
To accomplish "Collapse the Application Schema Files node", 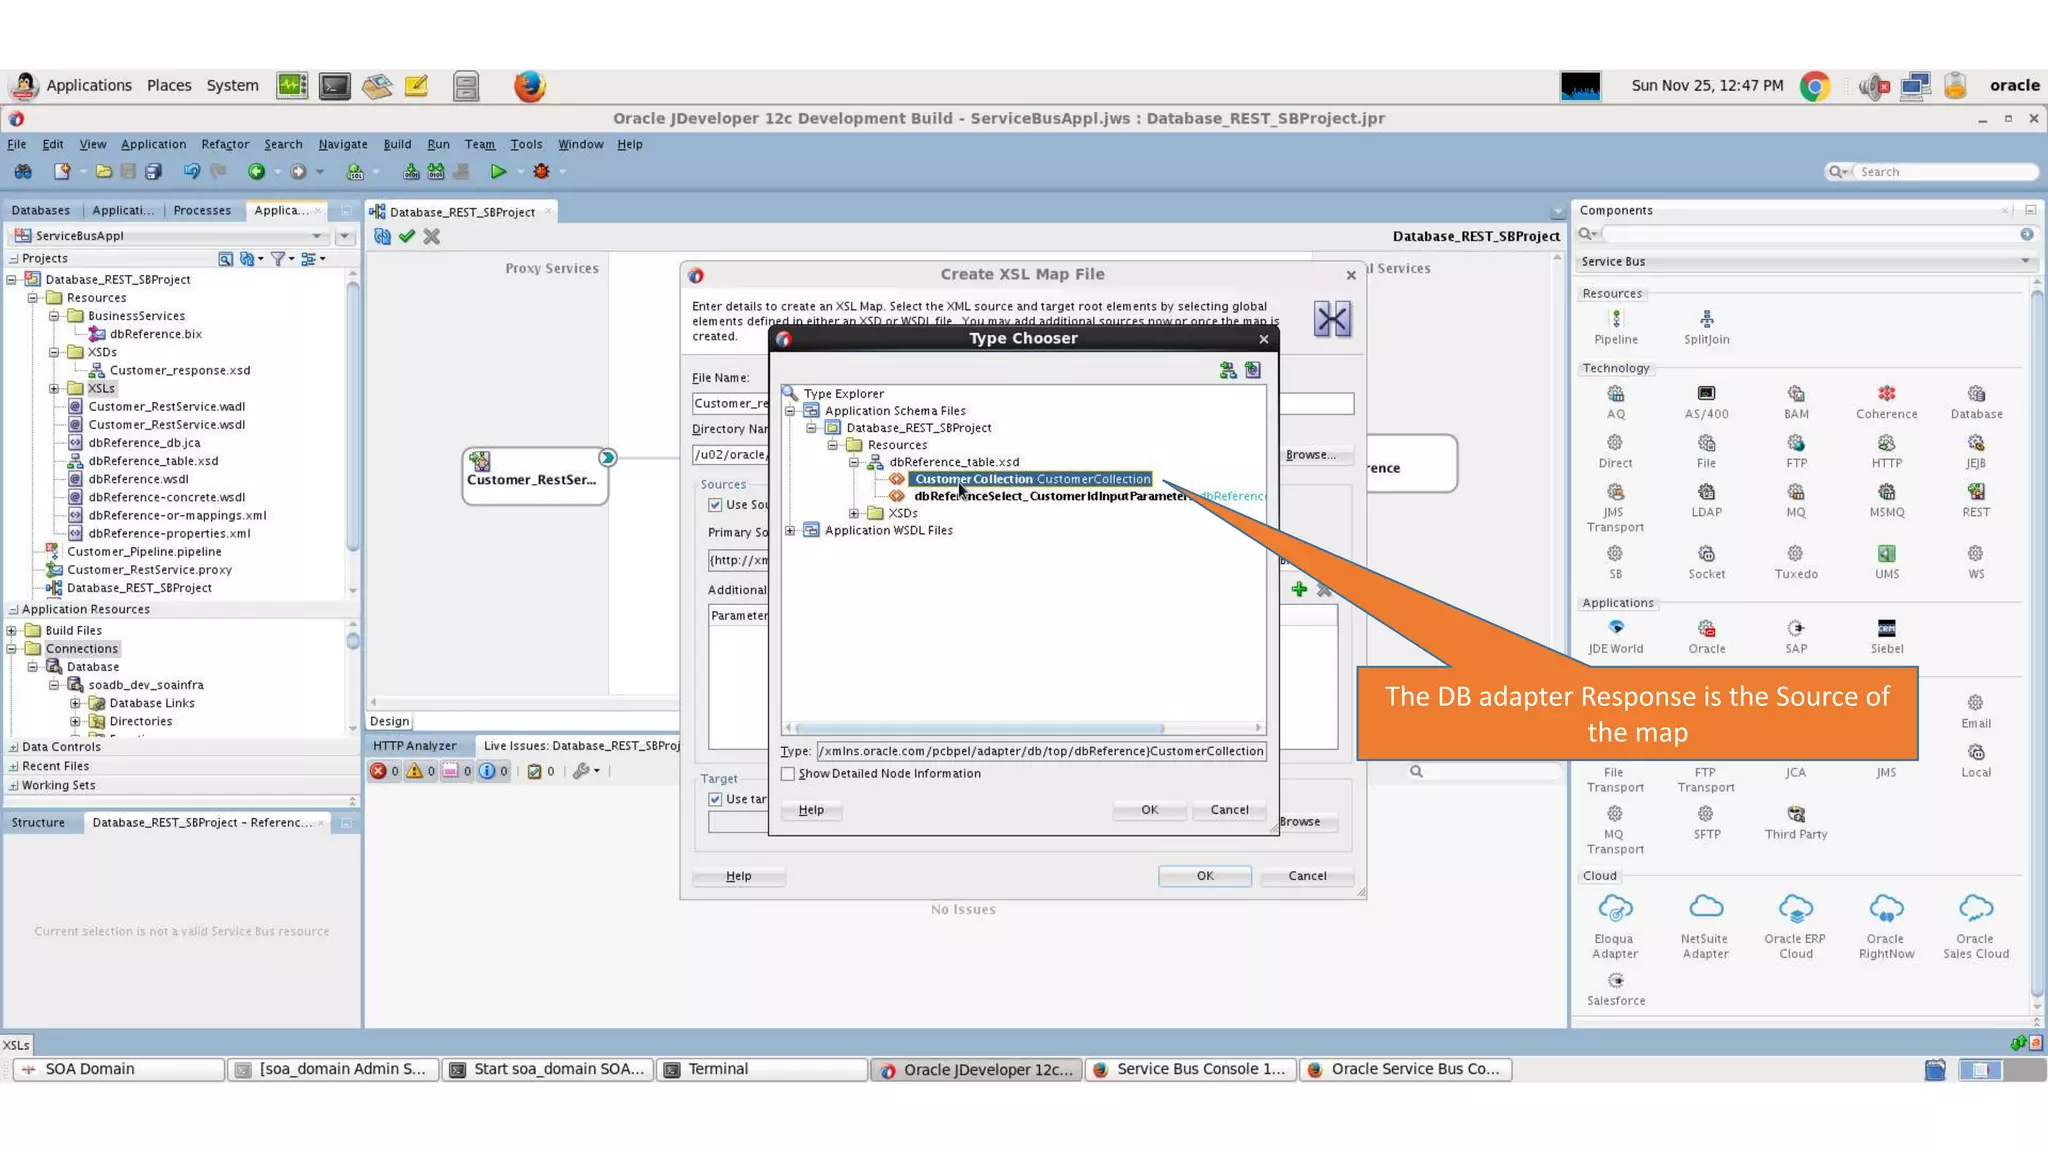I will pos(790,411).
